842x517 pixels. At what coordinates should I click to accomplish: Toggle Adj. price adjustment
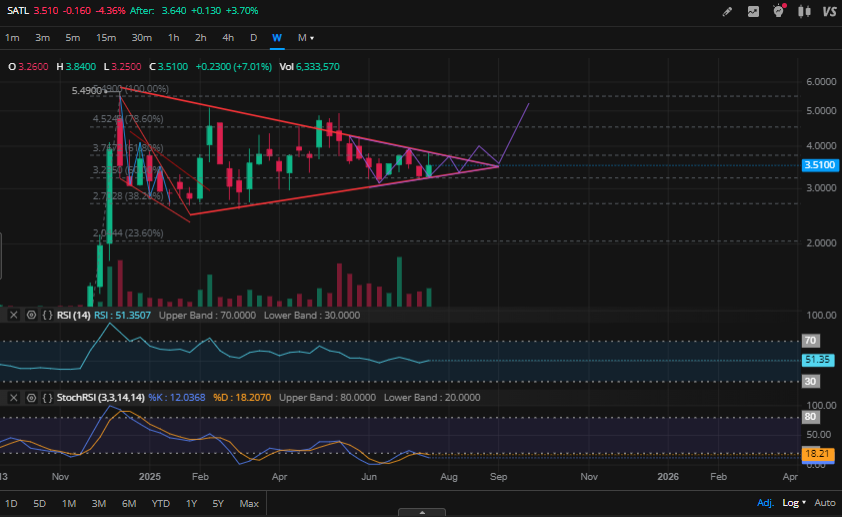click(765, 503)
